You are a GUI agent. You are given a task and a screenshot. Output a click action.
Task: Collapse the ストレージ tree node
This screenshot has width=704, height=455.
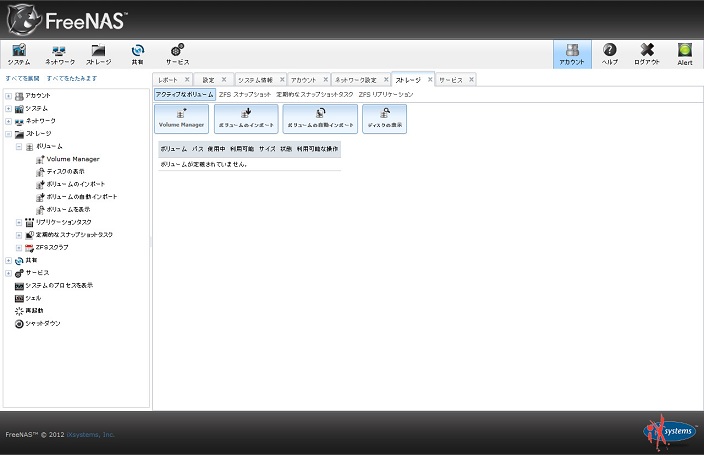point(8,133)
